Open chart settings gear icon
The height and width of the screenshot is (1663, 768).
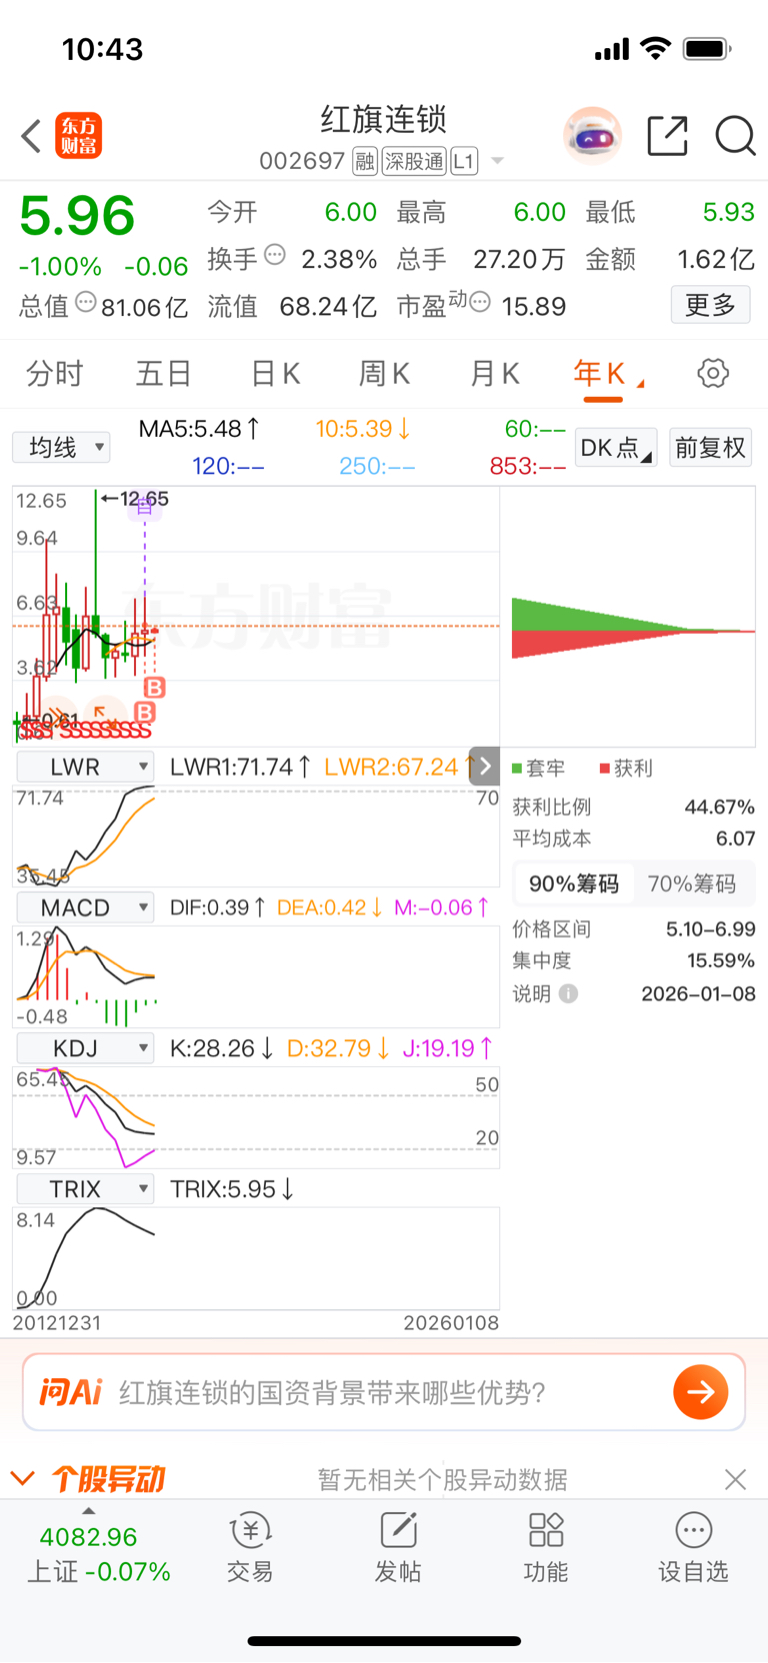[713, 374]
